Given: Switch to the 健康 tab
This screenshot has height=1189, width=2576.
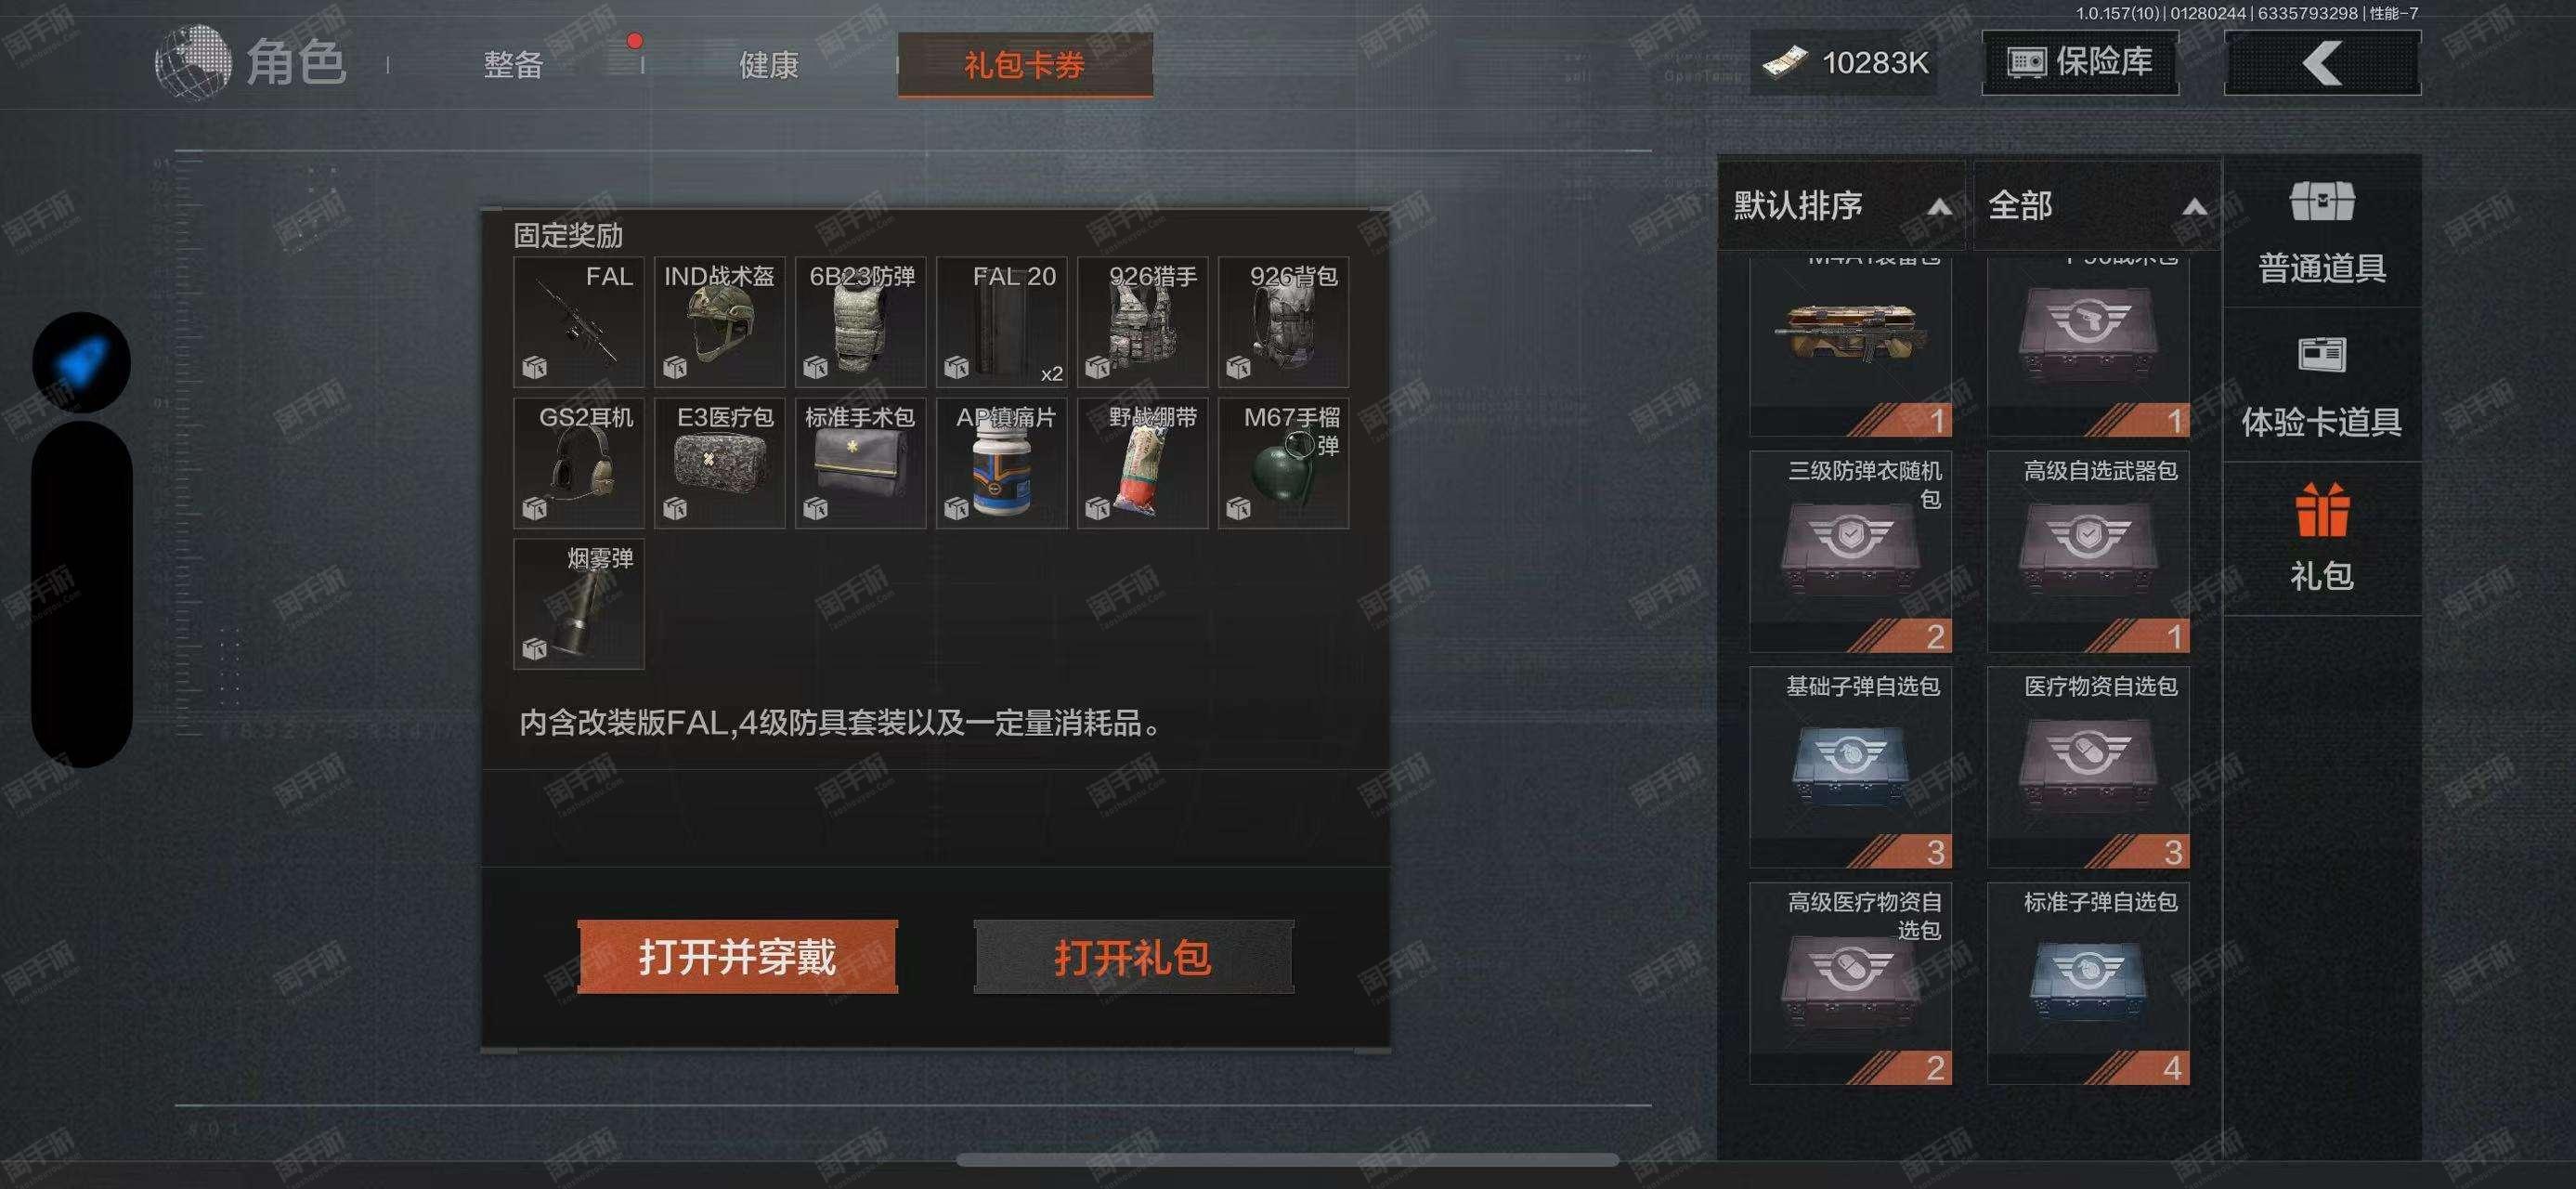Looking at the screenshot, I should pyautogui.click(x=768, y=65).
